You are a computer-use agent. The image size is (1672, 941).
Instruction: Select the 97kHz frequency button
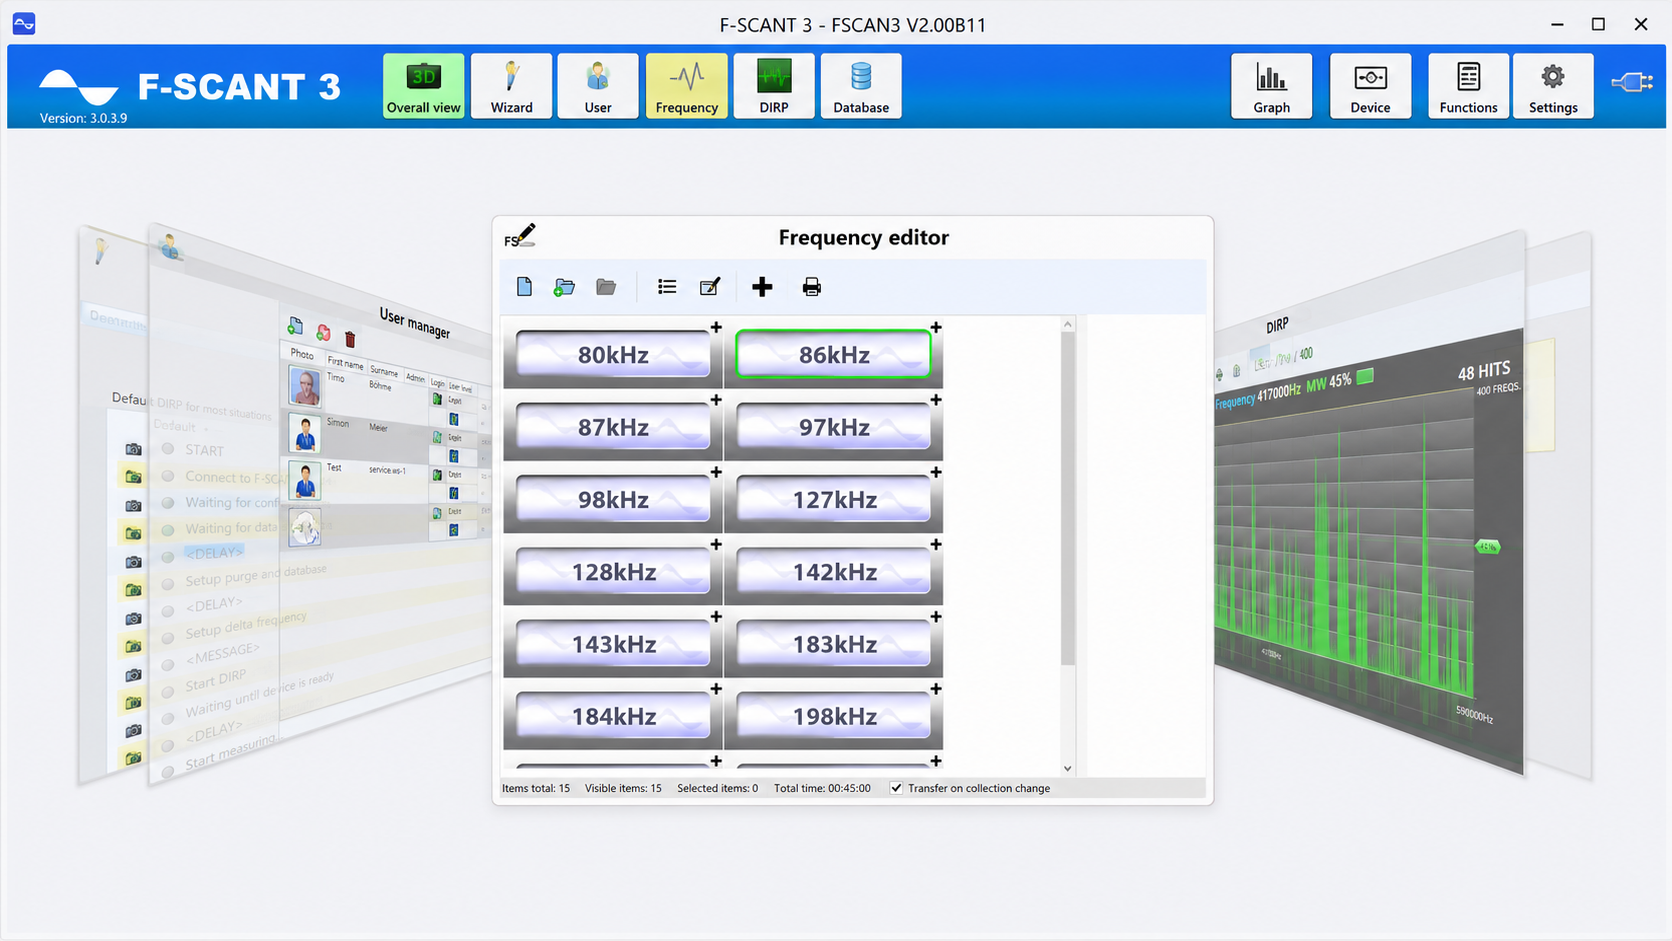pyautogui.click(x=833, y=427)
